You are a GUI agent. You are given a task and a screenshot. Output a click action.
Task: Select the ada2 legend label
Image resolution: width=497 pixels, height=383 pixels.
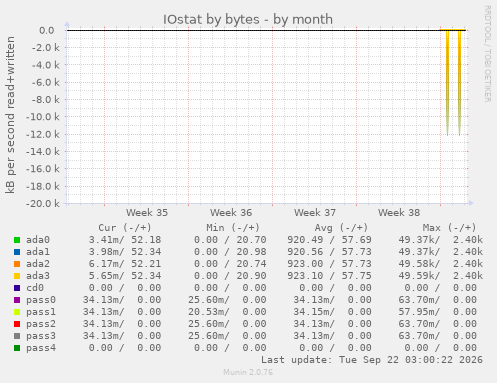[x=38, y=264]
